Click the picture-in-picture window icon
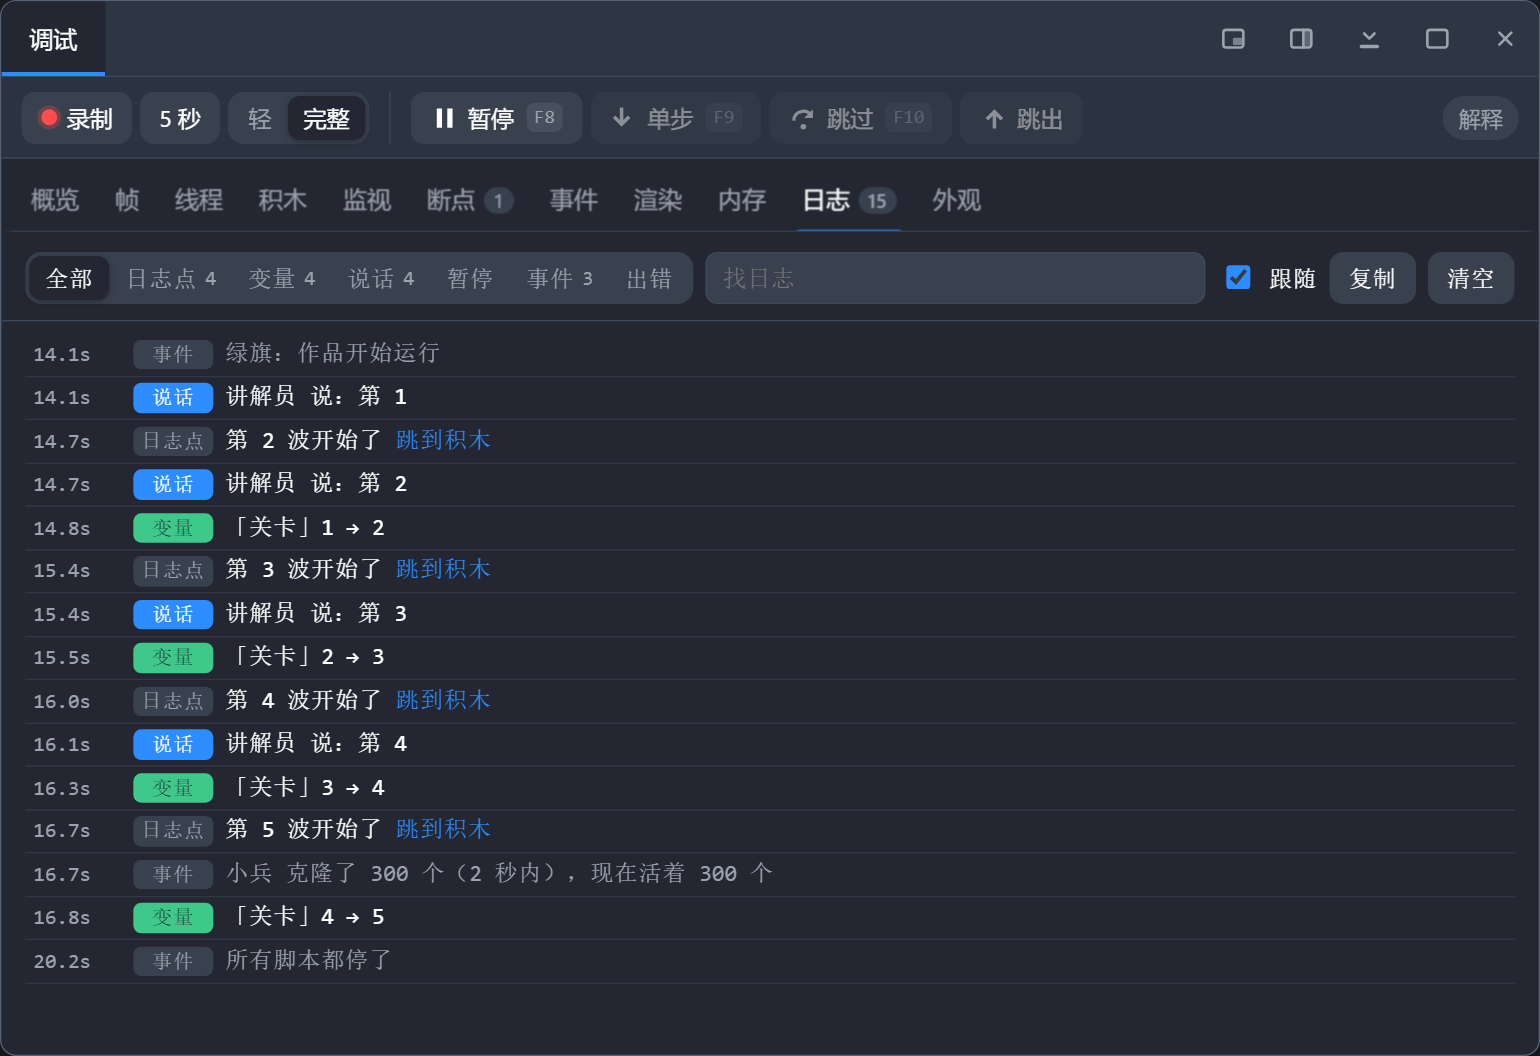1540x1056 pixels. 1233,39
